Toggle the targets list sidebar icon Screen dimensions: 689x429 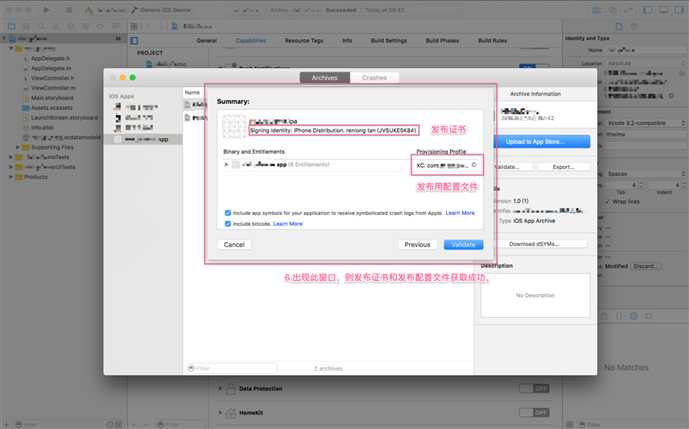(x=134, y=41)
